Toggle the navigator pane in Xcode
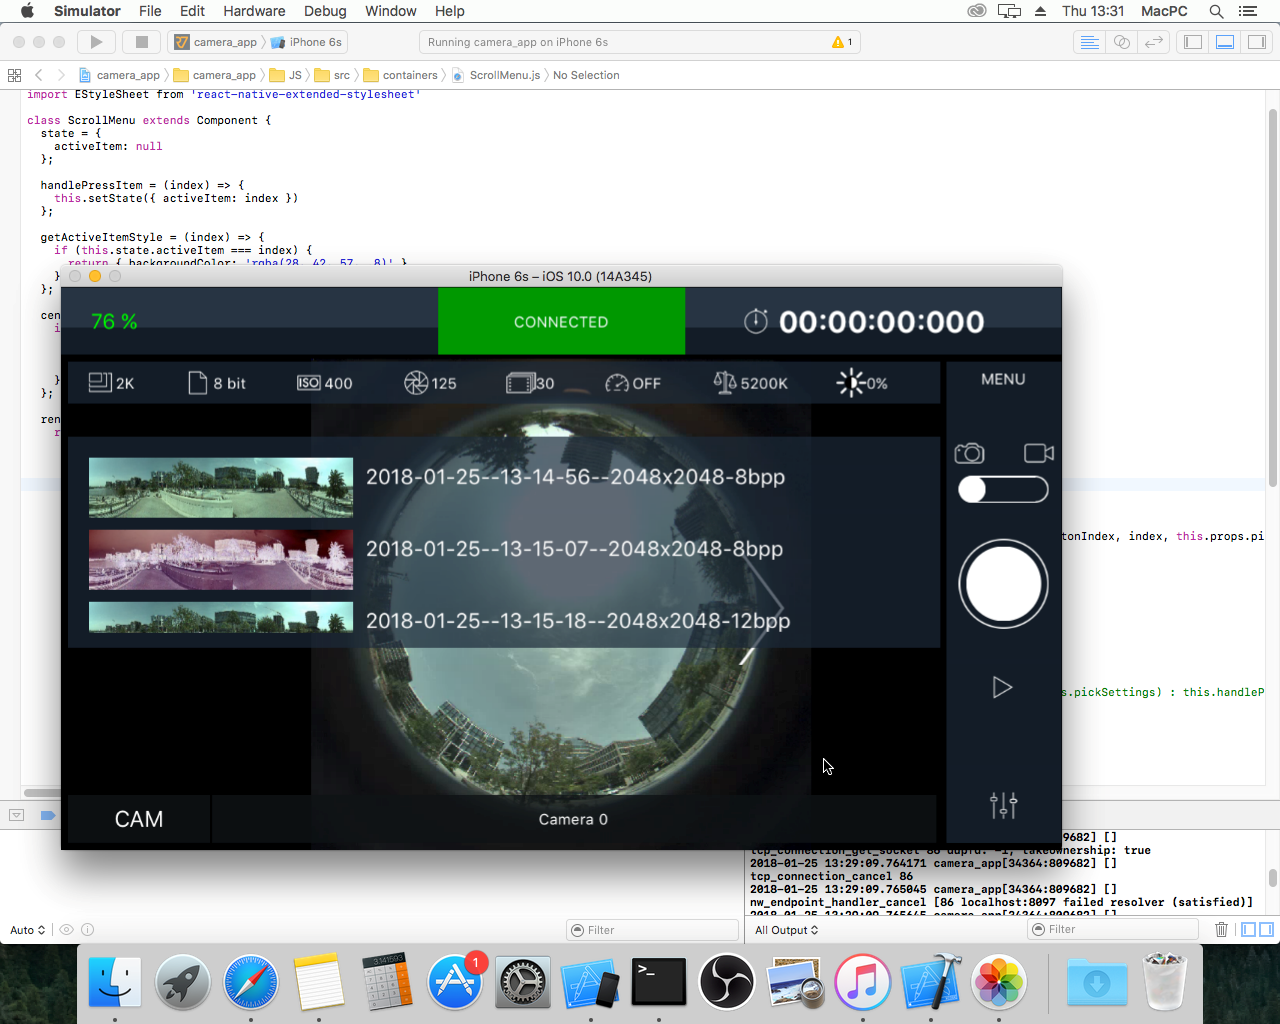This screenshot has height=1024, width=1280. (x=1192, y=42)
